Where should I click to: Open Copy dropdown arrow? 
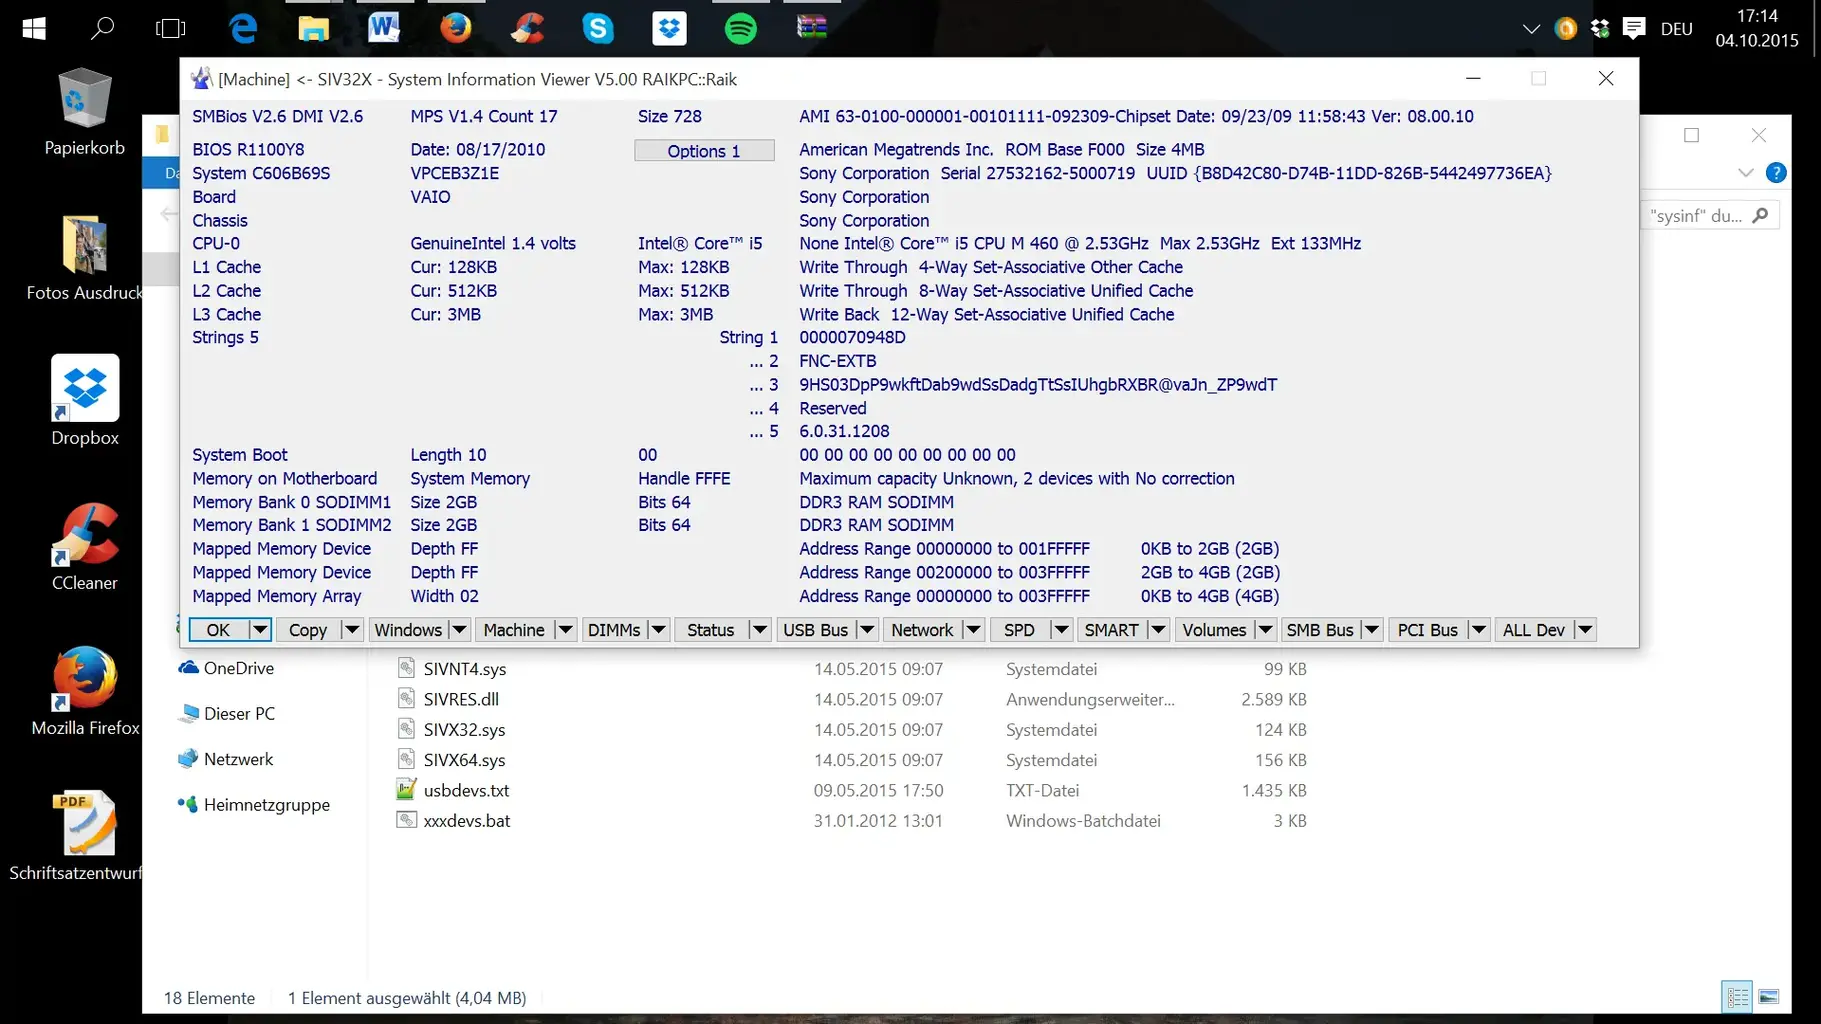pyautogui.click(x=351, y=630)
